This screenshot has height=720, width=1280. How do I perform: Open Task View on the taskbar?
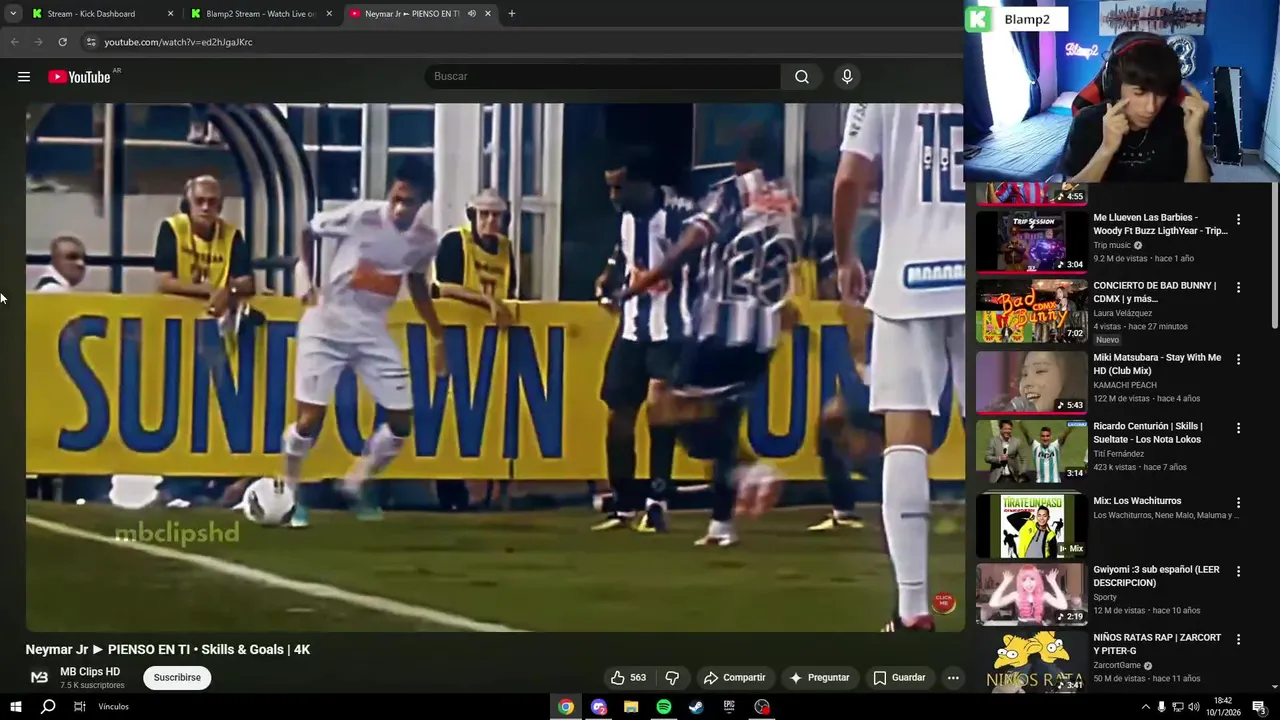coord(80,707)
